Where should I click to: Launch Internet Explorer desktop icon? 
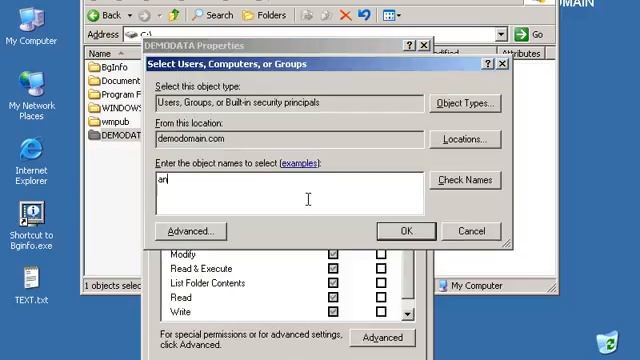click(31, 161)
